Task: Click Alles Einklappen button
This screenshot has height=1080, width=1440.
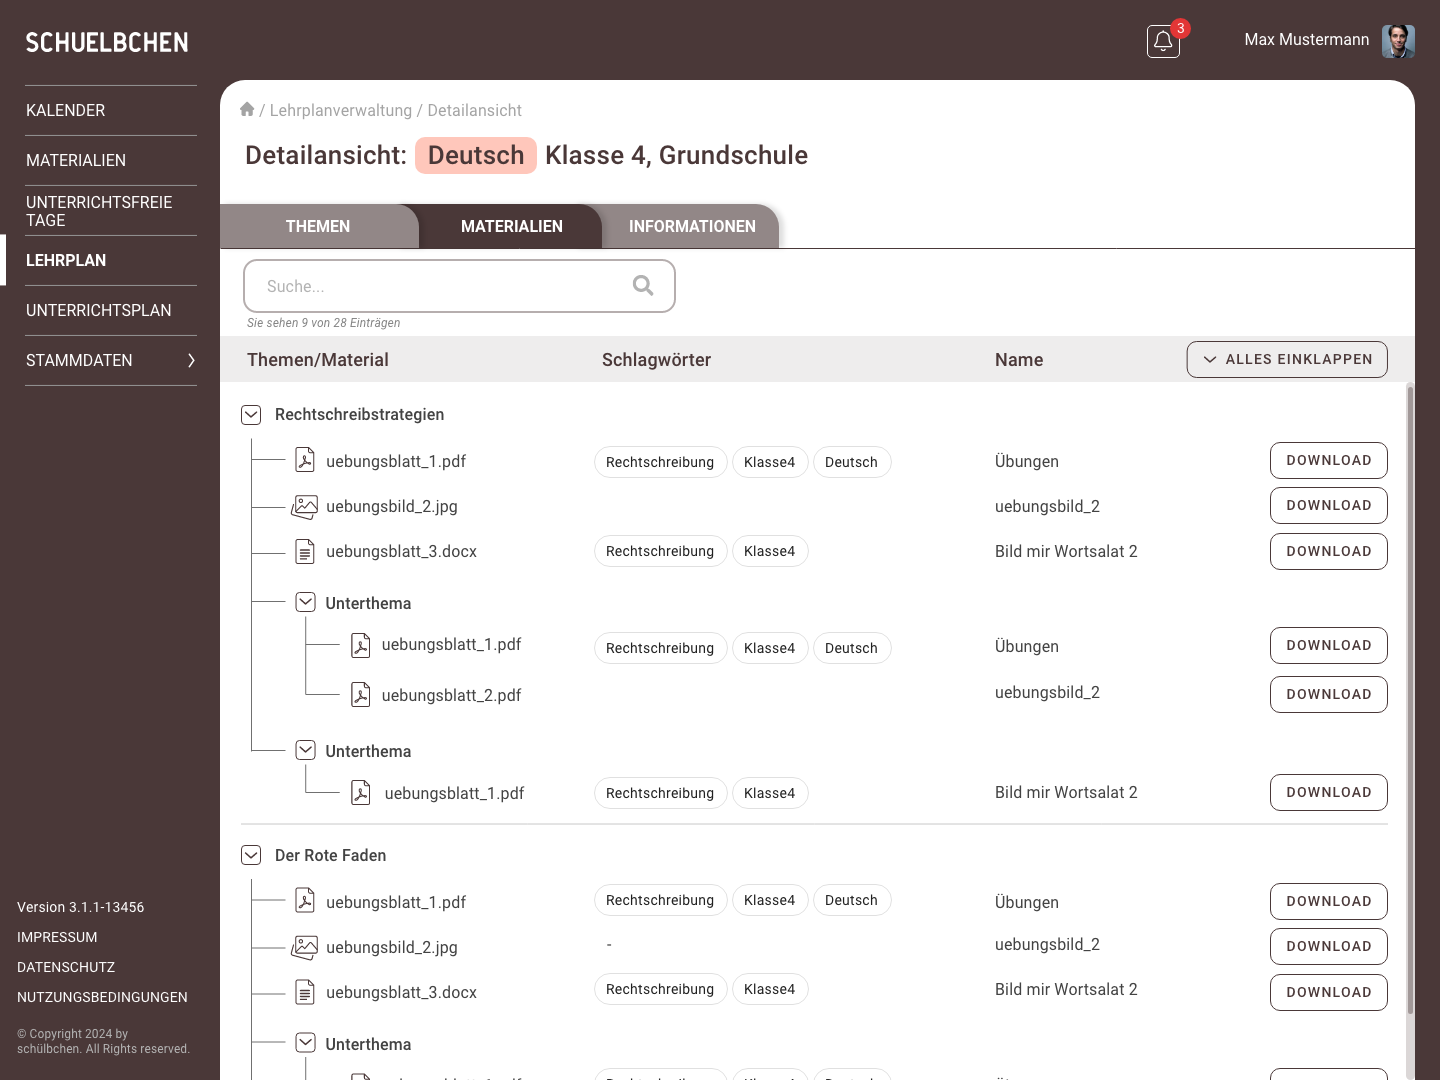Action: [x=1287, y=360]
